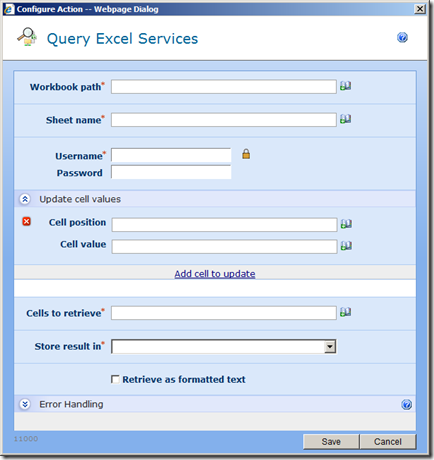434x460 pixels.
Task: Focus the Username input field
Action: coord(171,155)
